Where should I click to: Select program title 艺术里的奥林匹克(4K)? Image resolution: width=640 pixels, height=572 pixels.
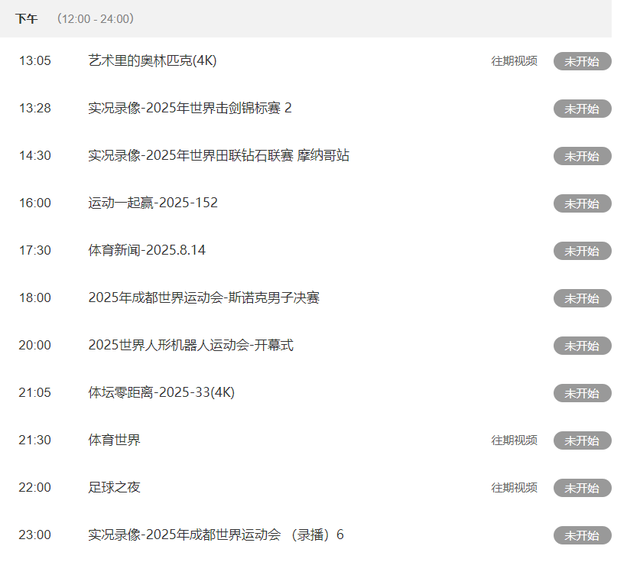tap(152, 61)
